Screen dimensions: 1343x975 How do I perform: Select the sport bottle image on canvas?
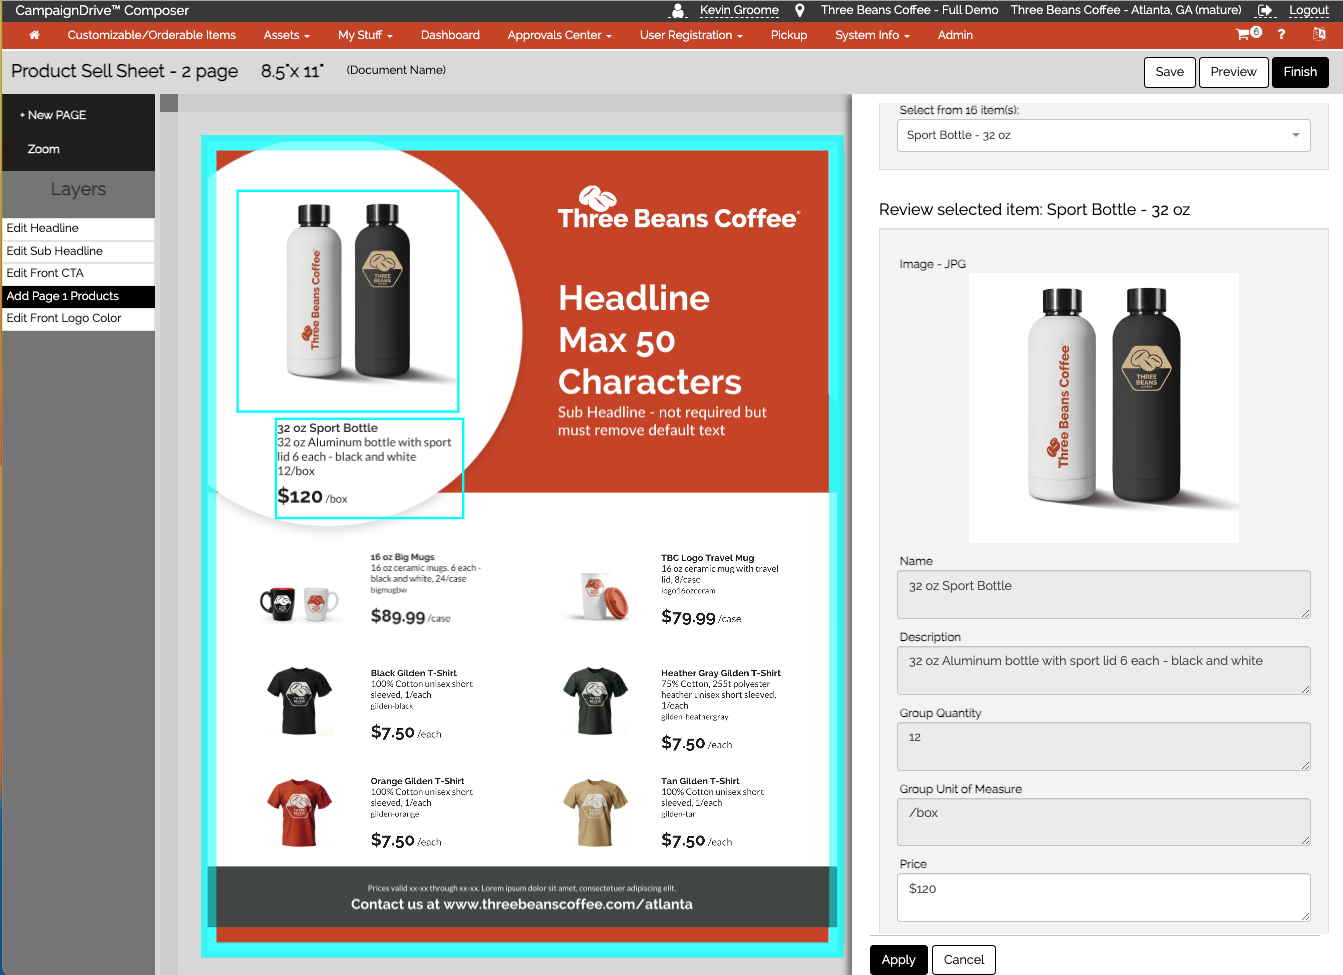tap(347, 300)
